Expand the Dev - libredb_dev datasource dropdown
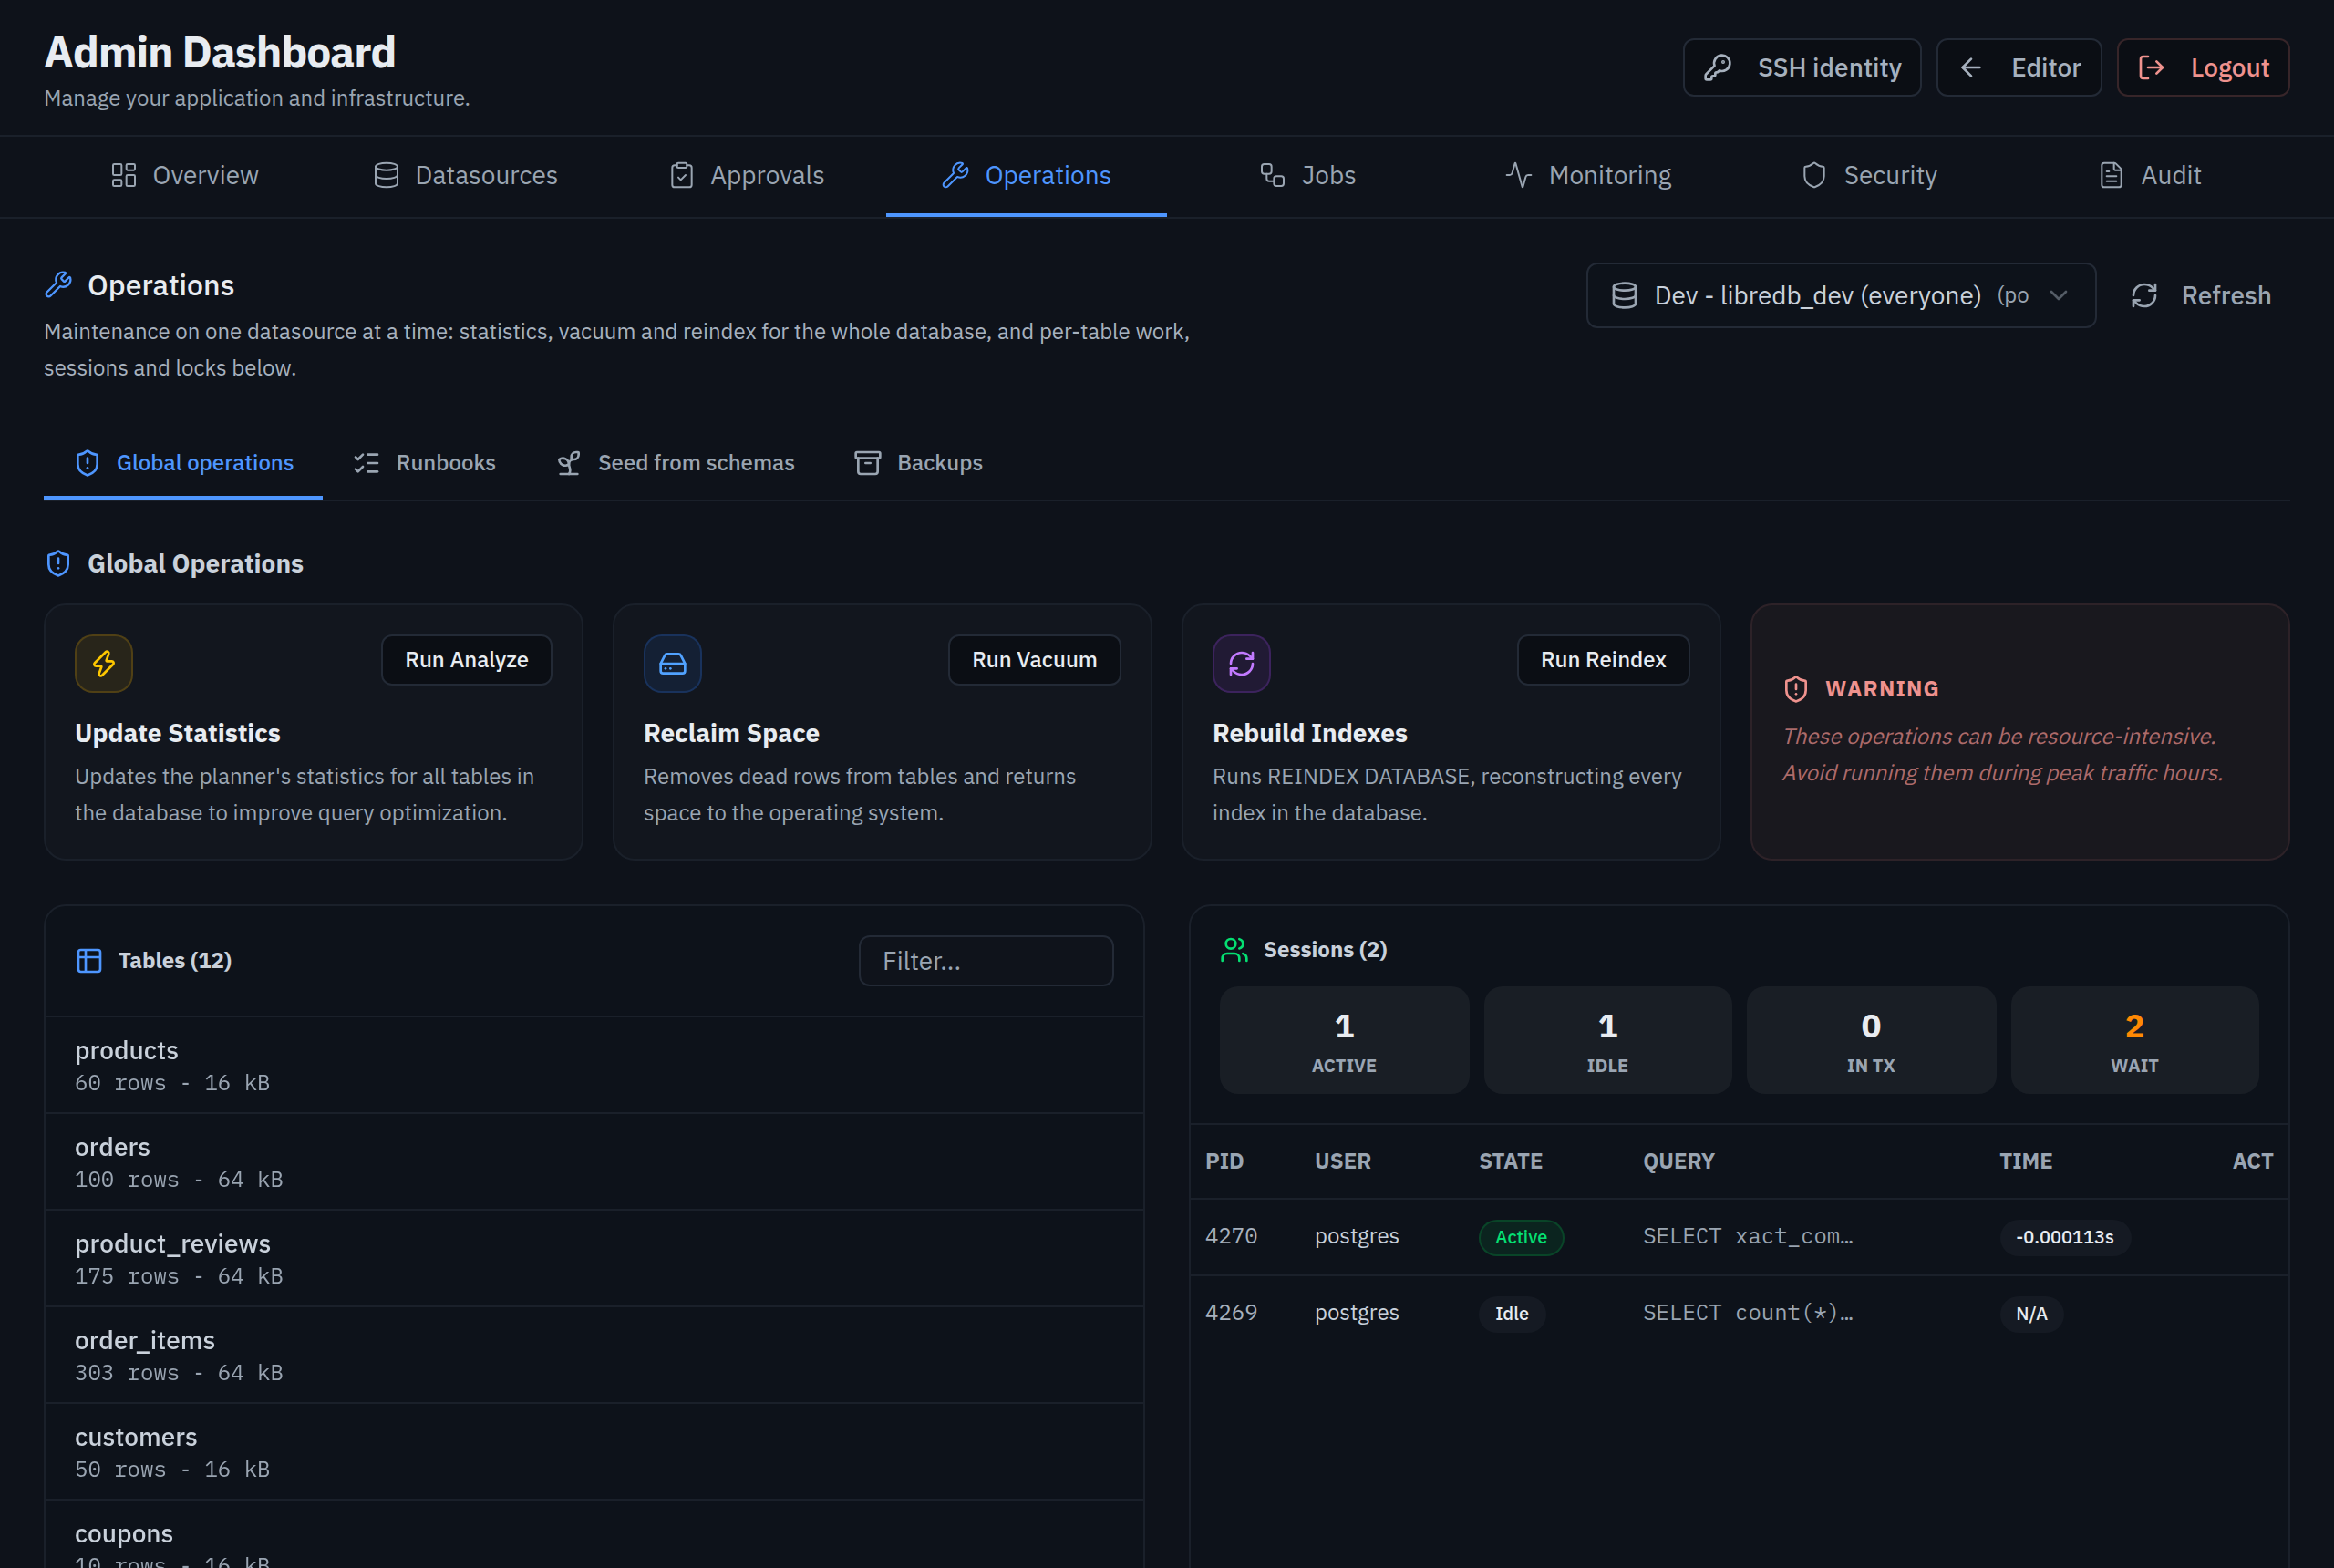Viewport: 2334px width, 1568px height. 1840,295
